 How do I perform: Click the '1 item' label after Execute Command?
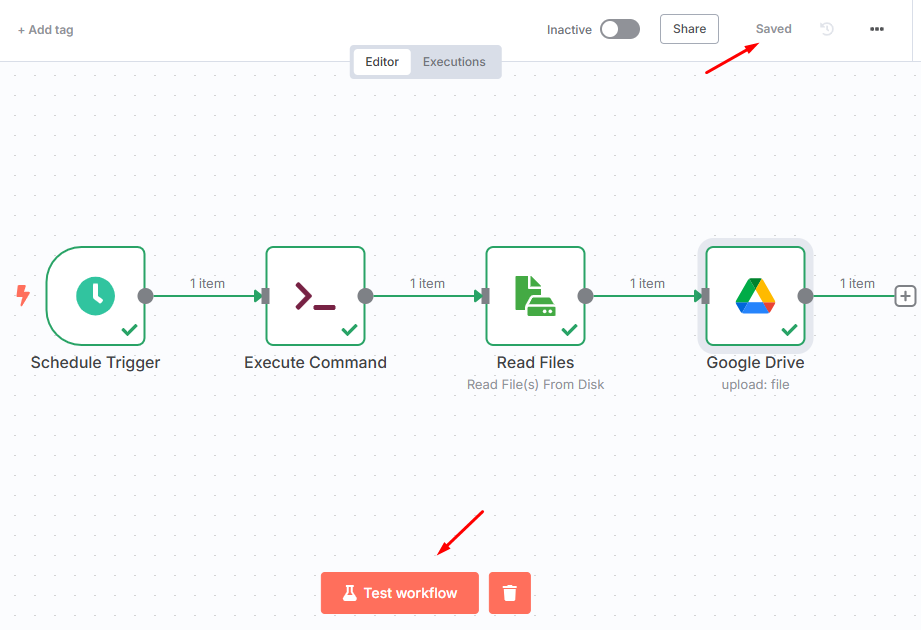[427, 284]
